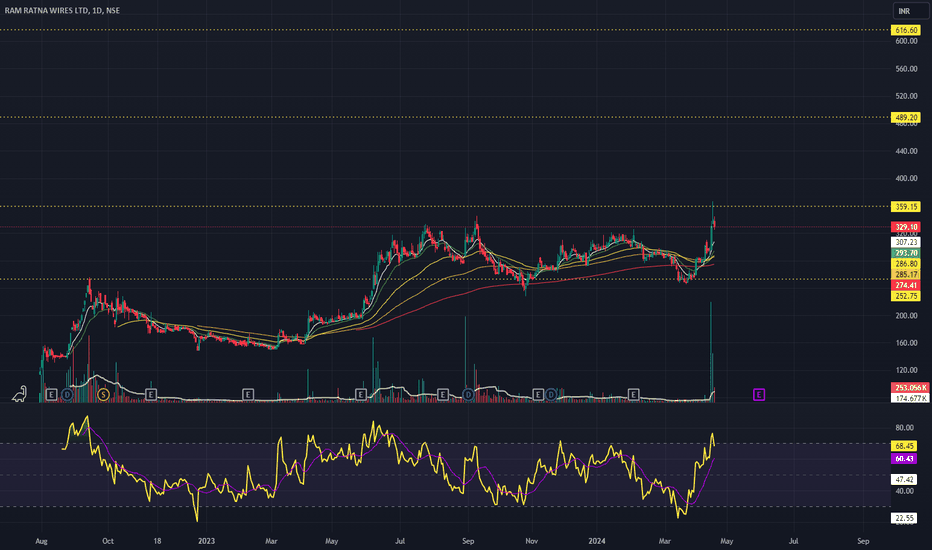Click the RAM RATNA WIRES LTD symbol title
Viewport: 932px width, 550px height.
[62, 10]
